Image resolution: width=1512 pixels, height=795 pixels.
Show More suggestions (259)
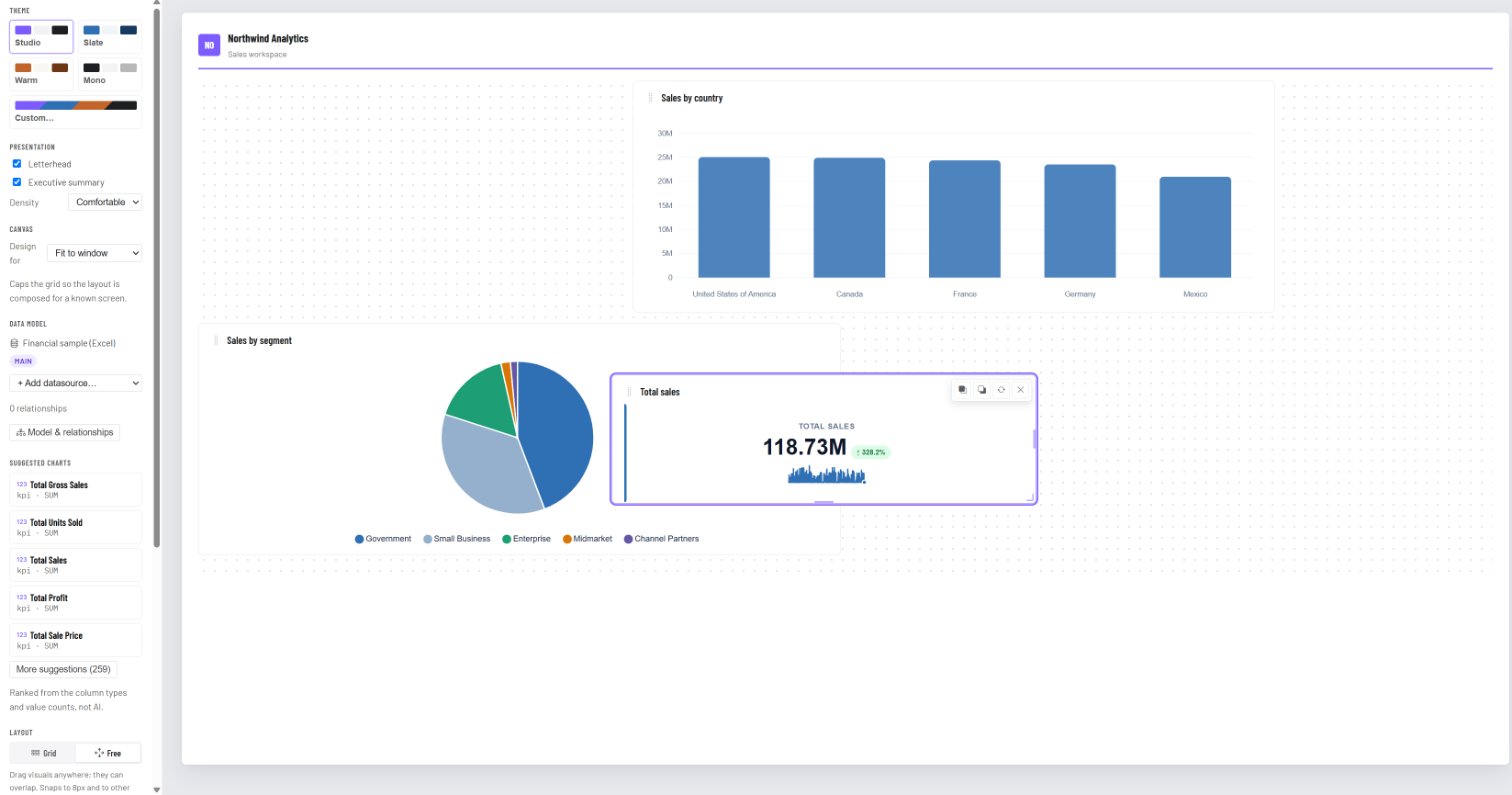[63, 669]
